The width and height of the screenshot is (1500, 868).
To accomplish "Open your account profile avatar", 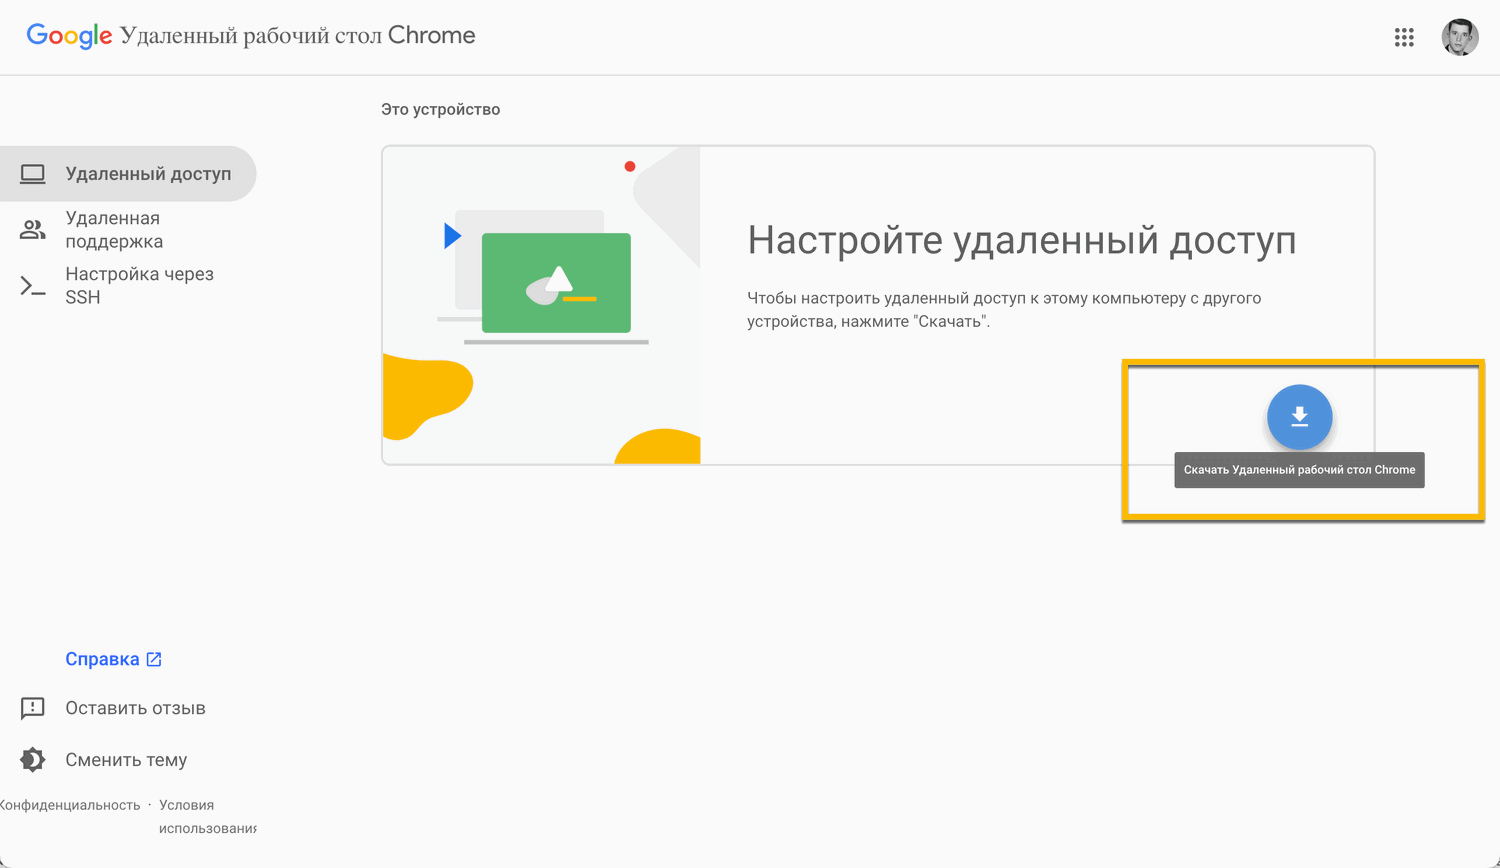I will [1459, 37].
